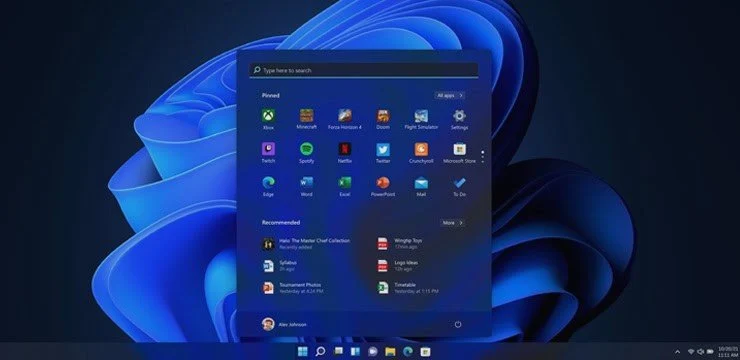Screen dimensions: 740x360
Task: Click the Type here to search box
Action: pos(363,70)
